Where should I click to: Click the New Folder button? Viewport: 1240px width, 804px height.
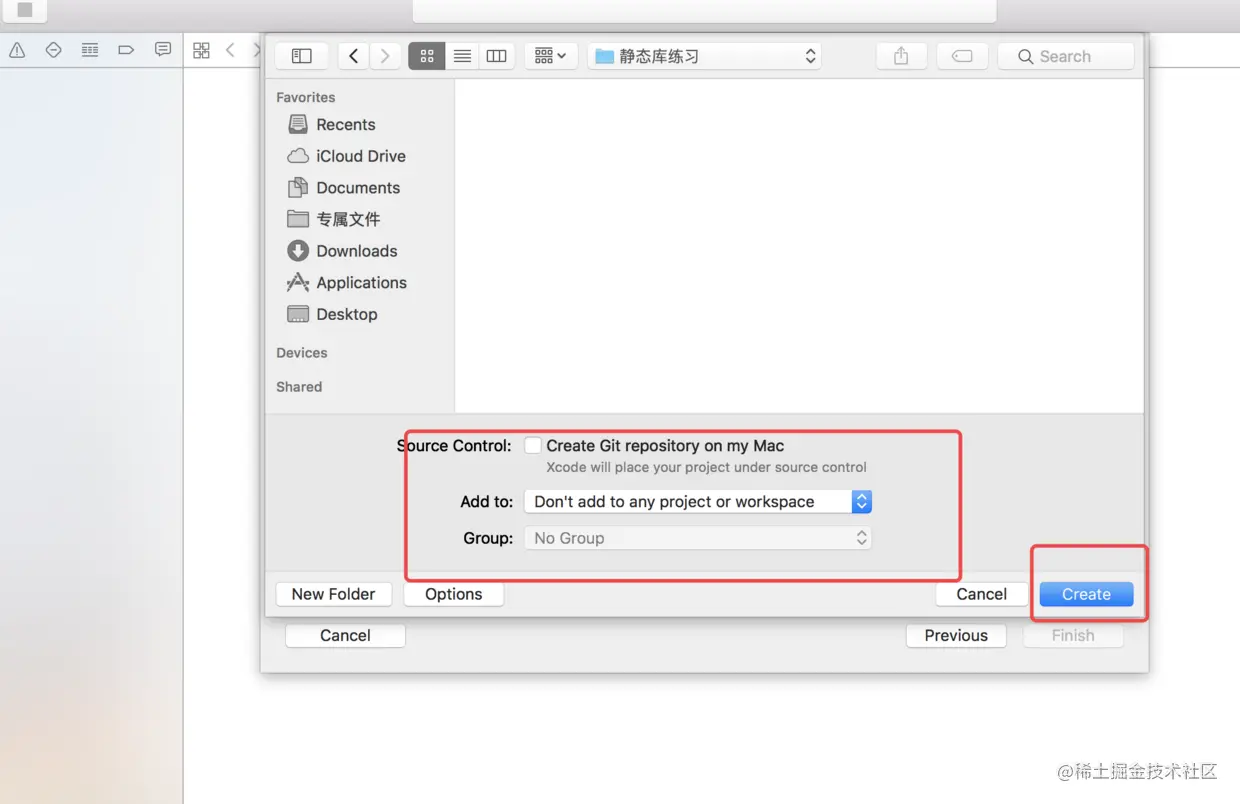point(333,594)
